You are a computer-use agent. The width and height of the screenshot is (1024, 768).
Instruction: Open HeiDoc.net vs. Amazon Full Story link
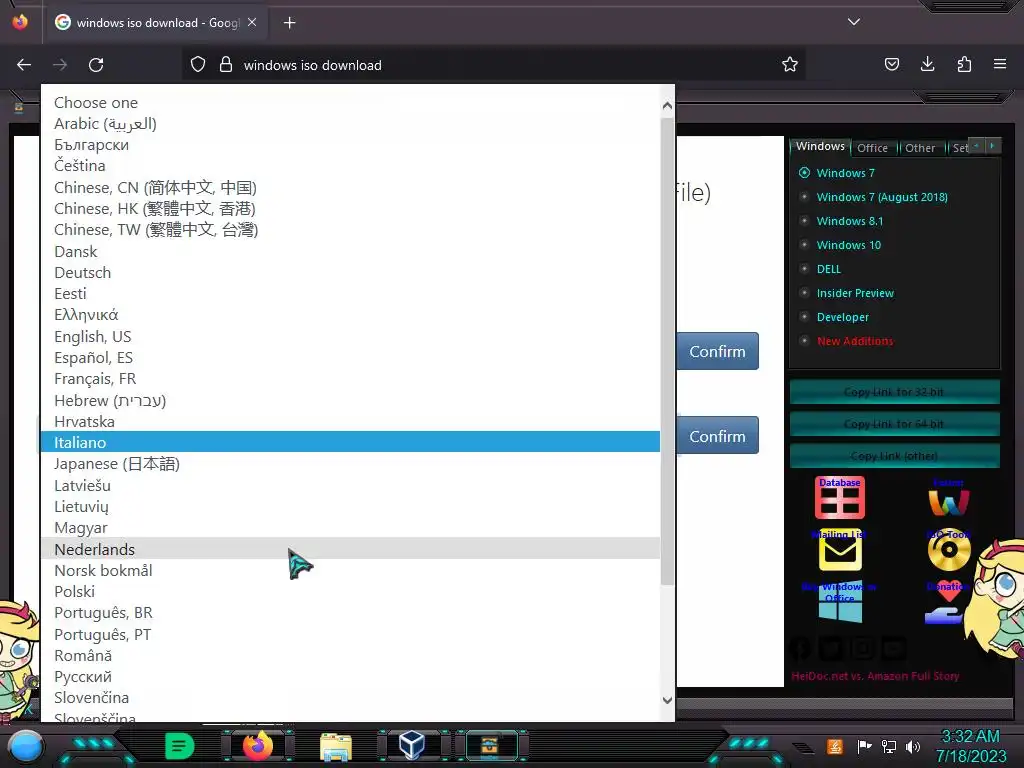tap(875, 676)
